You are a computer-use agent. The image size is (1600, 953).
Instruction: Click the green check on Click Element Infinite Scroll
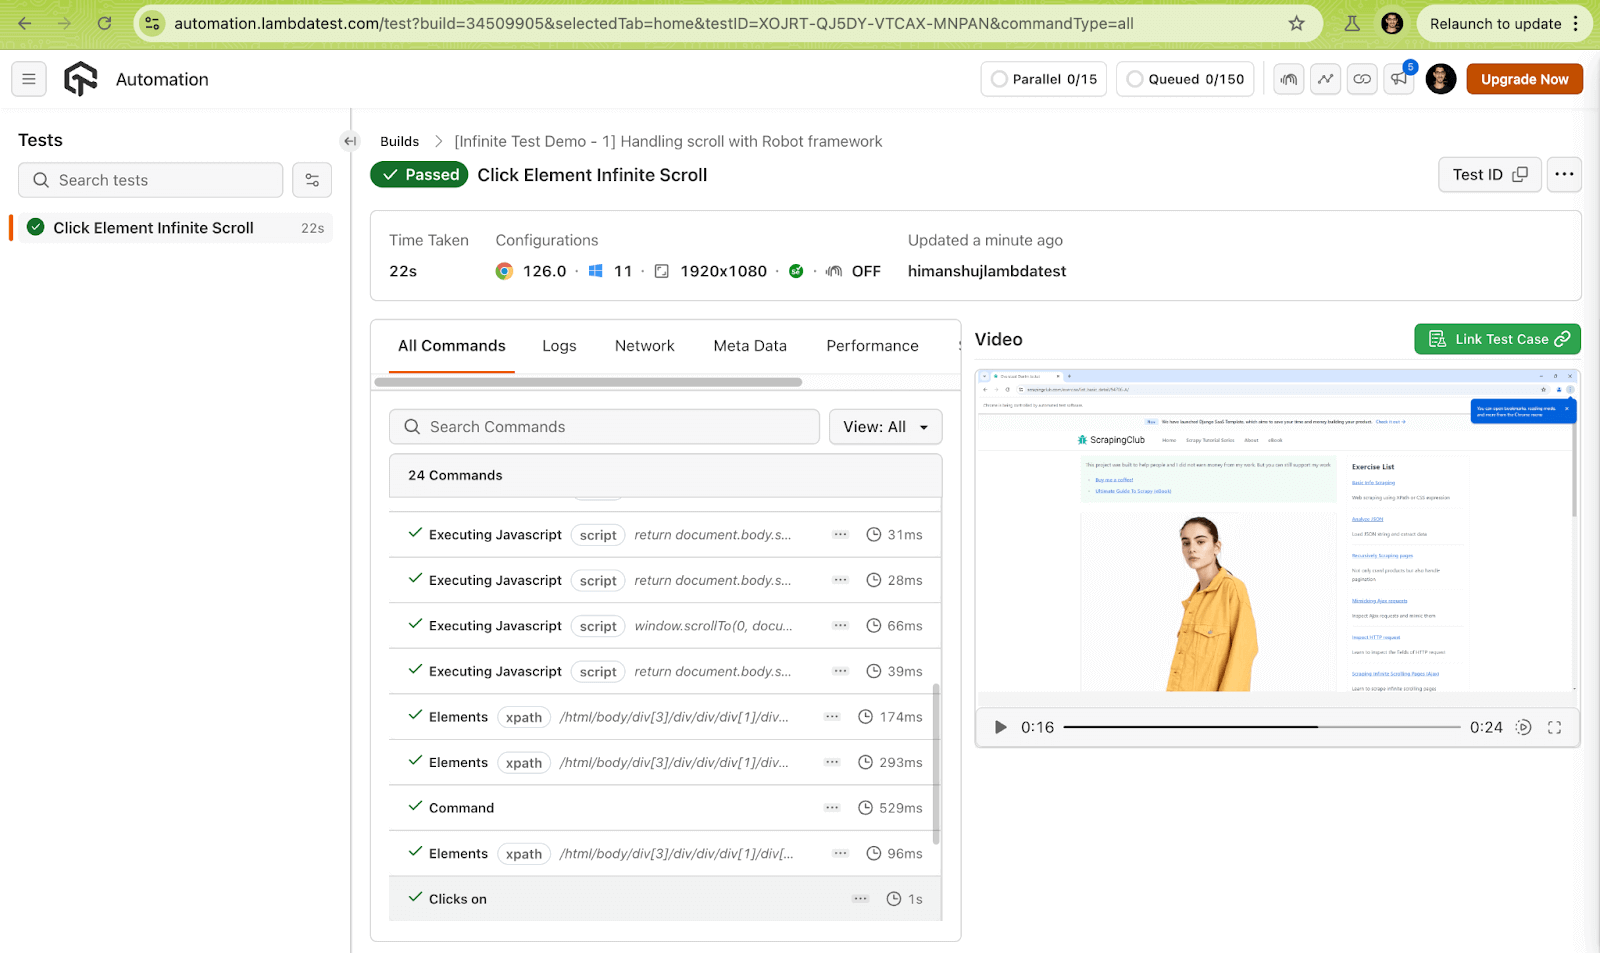(x=35, y=227)
